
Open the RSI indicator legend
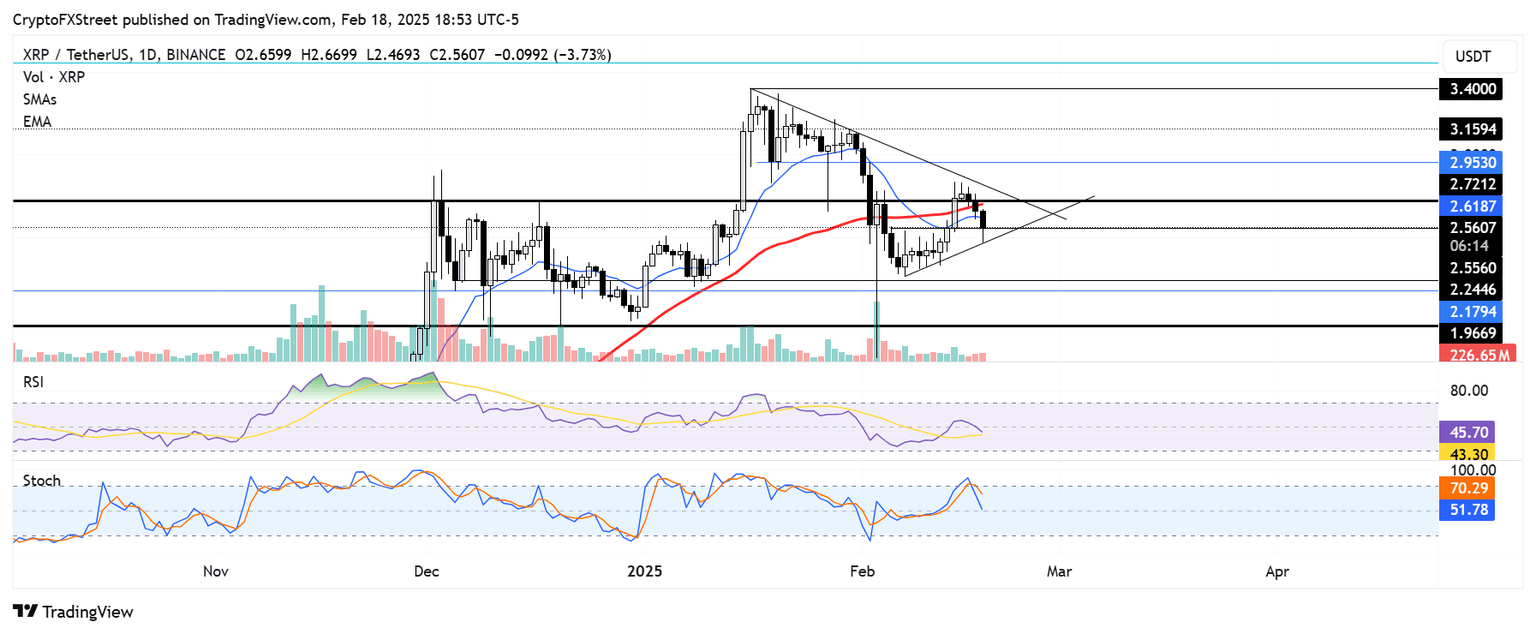33,382
